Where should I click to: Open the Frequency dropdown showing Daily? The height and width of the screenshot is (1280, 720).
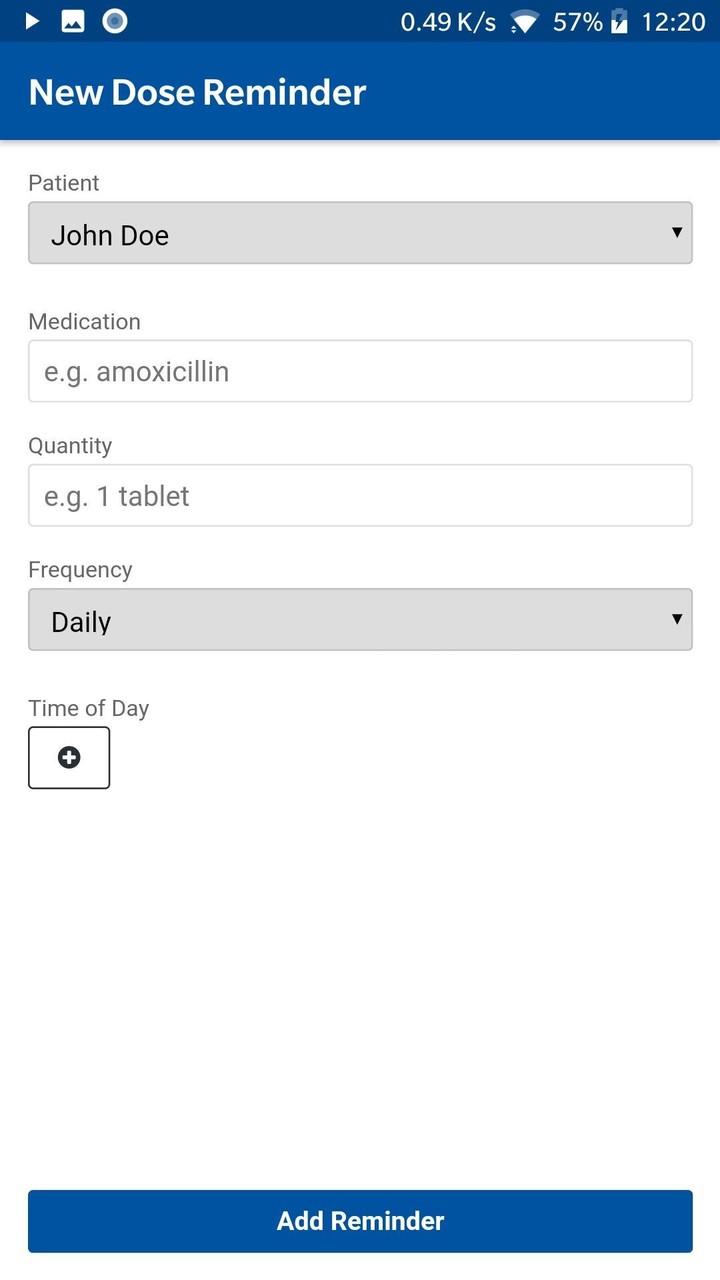coord(360,620)
